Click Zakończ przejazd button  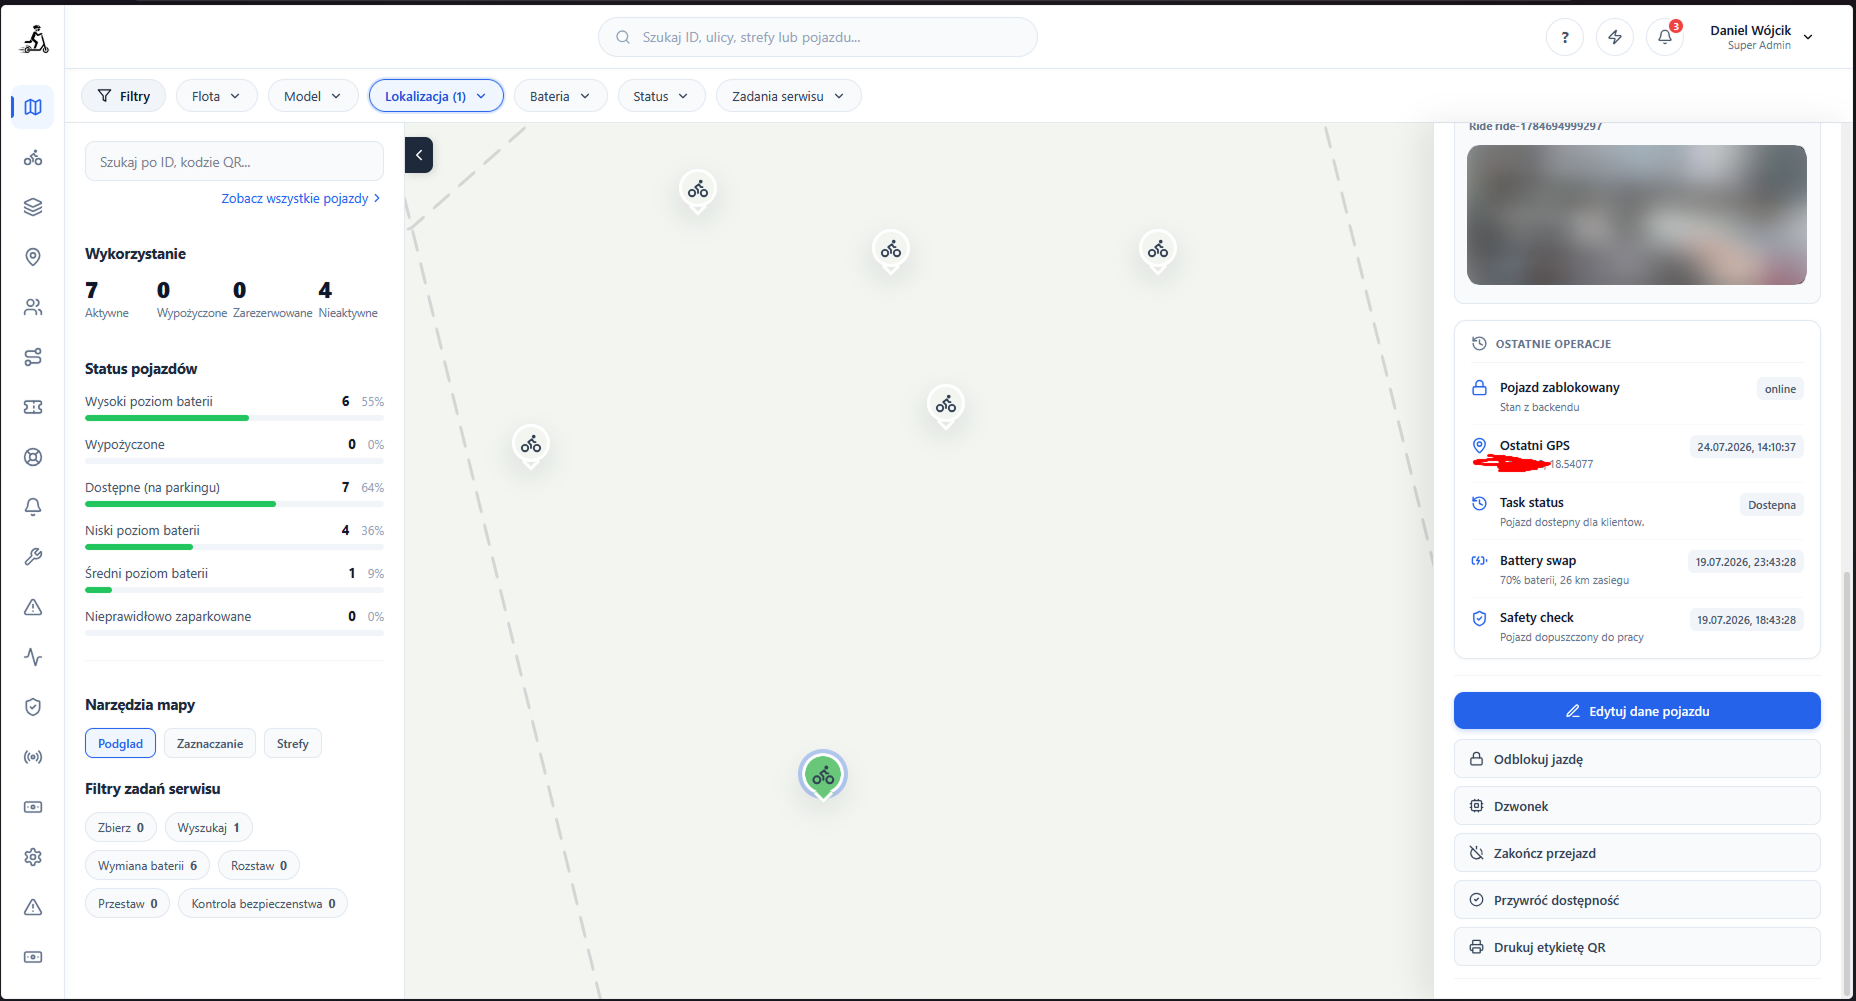1637,853
